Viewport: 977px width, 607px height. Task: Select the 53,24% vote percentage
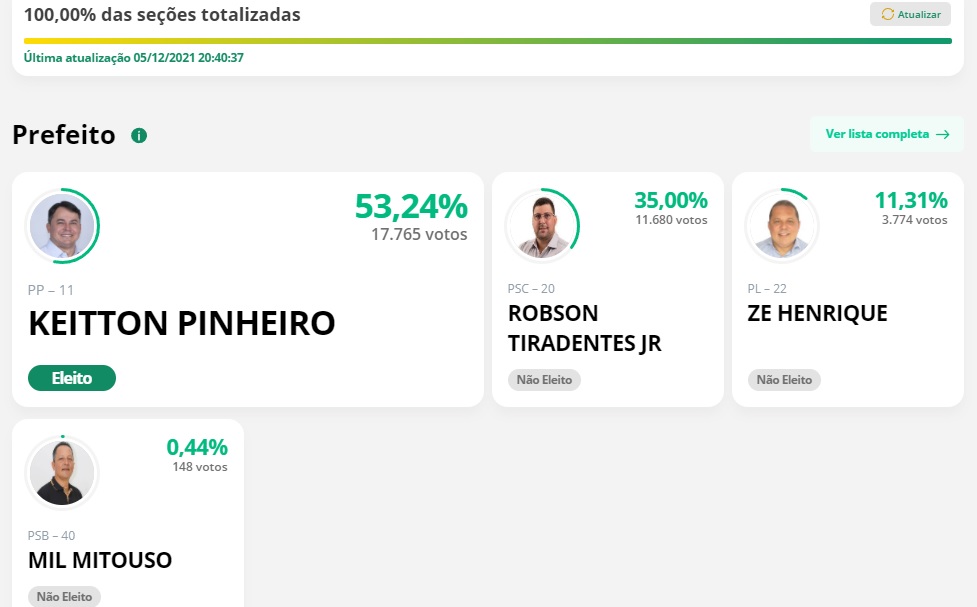point(410,208)
